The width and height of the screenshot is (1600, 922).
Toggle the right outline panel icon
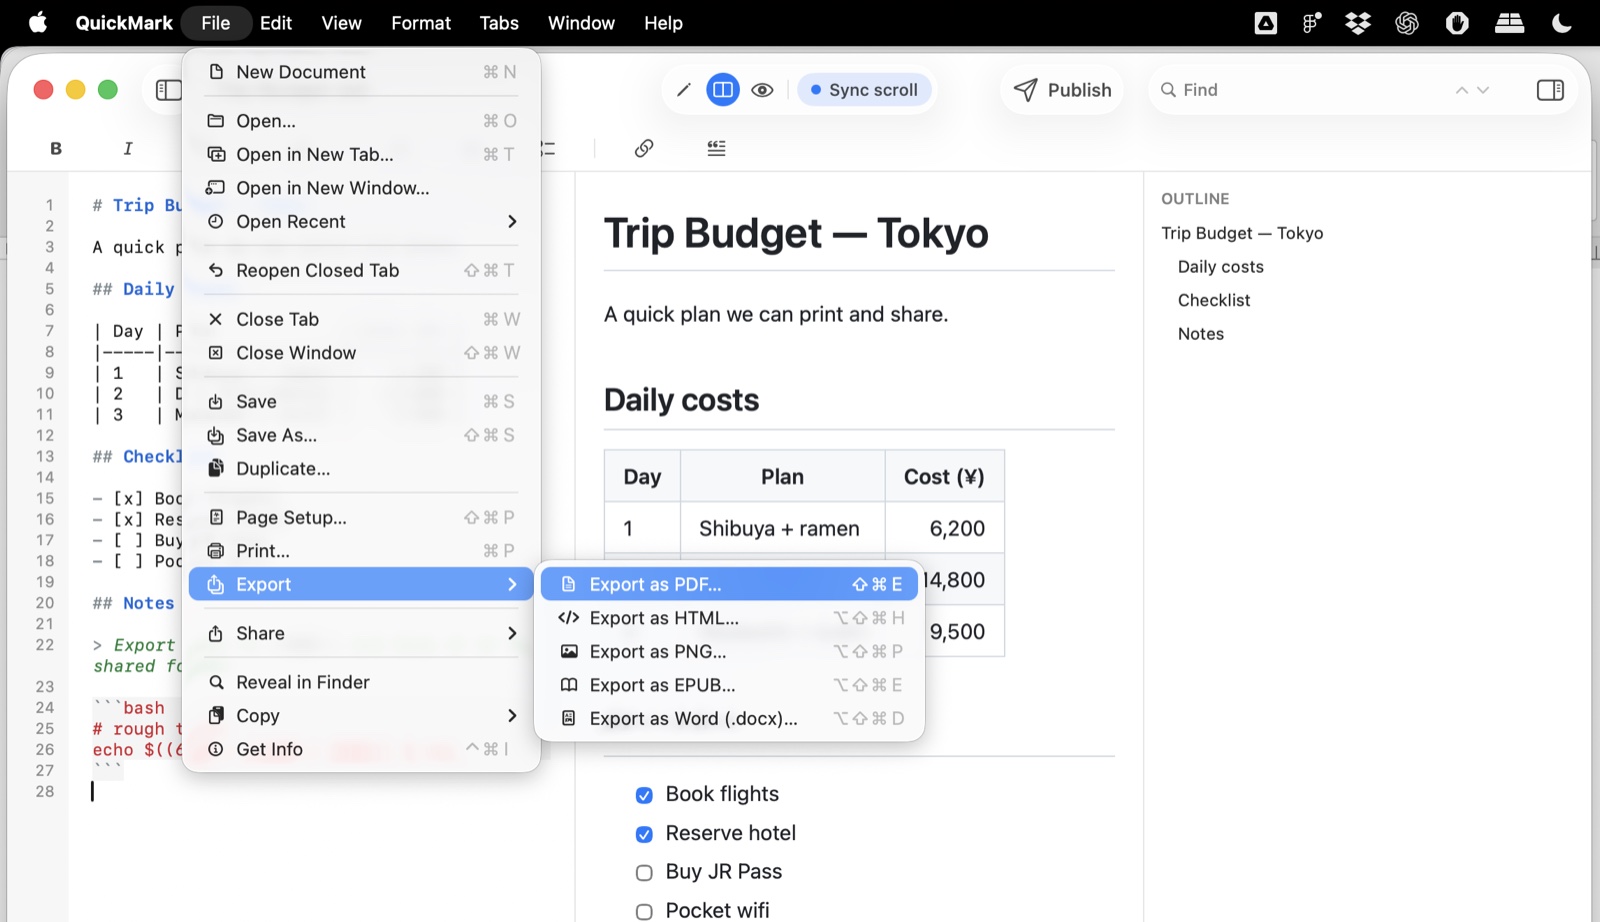(1550, 90)
